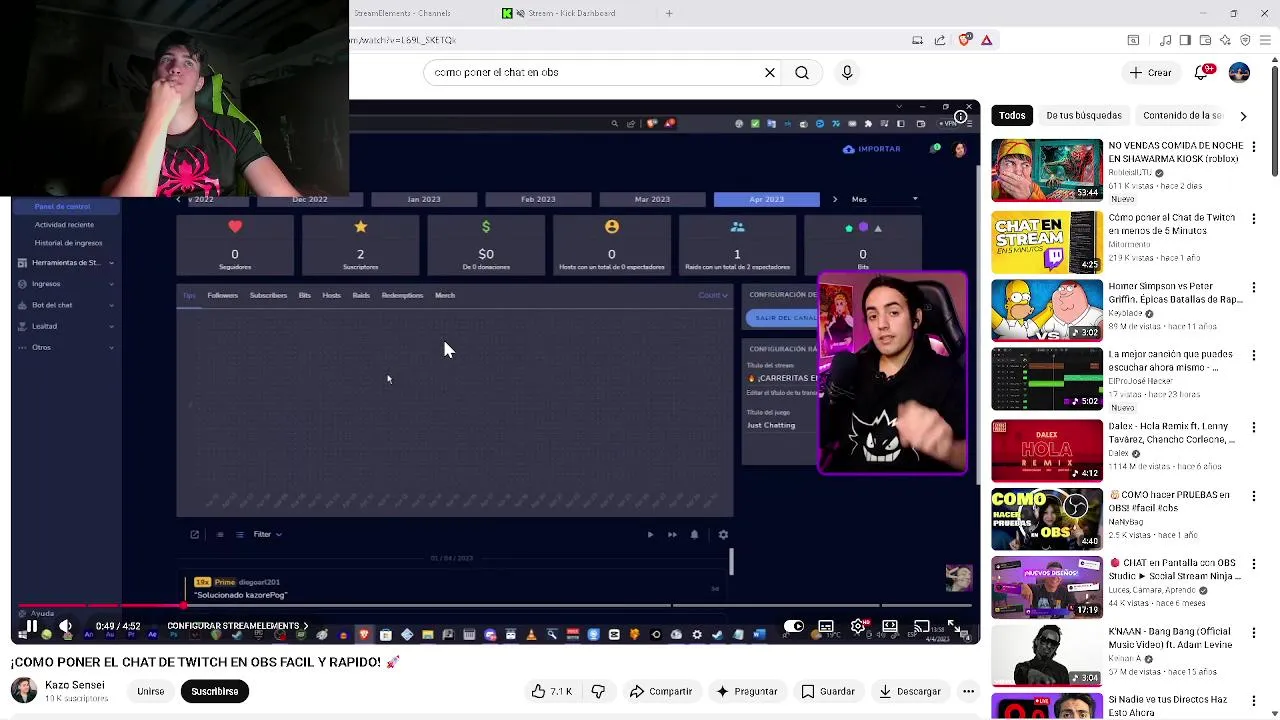Open the media control music-note icon
The image size is (1280, 720).
[1165, 40]
